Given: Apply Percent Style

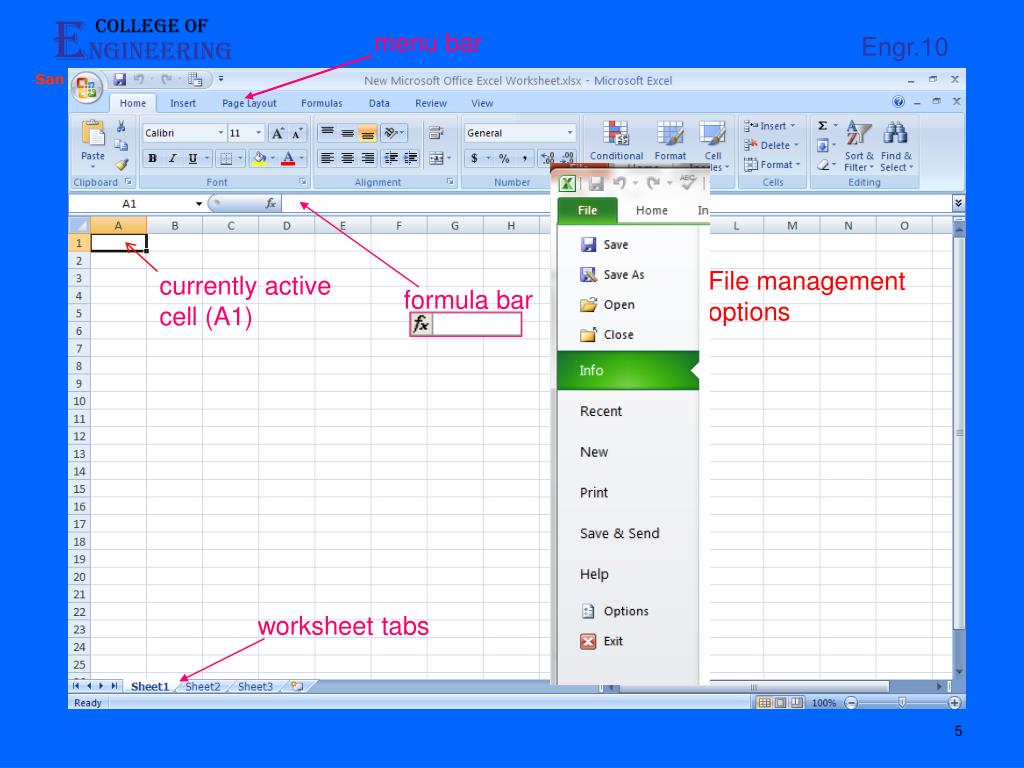Looking at the screenshot, I should click(504, 158).
